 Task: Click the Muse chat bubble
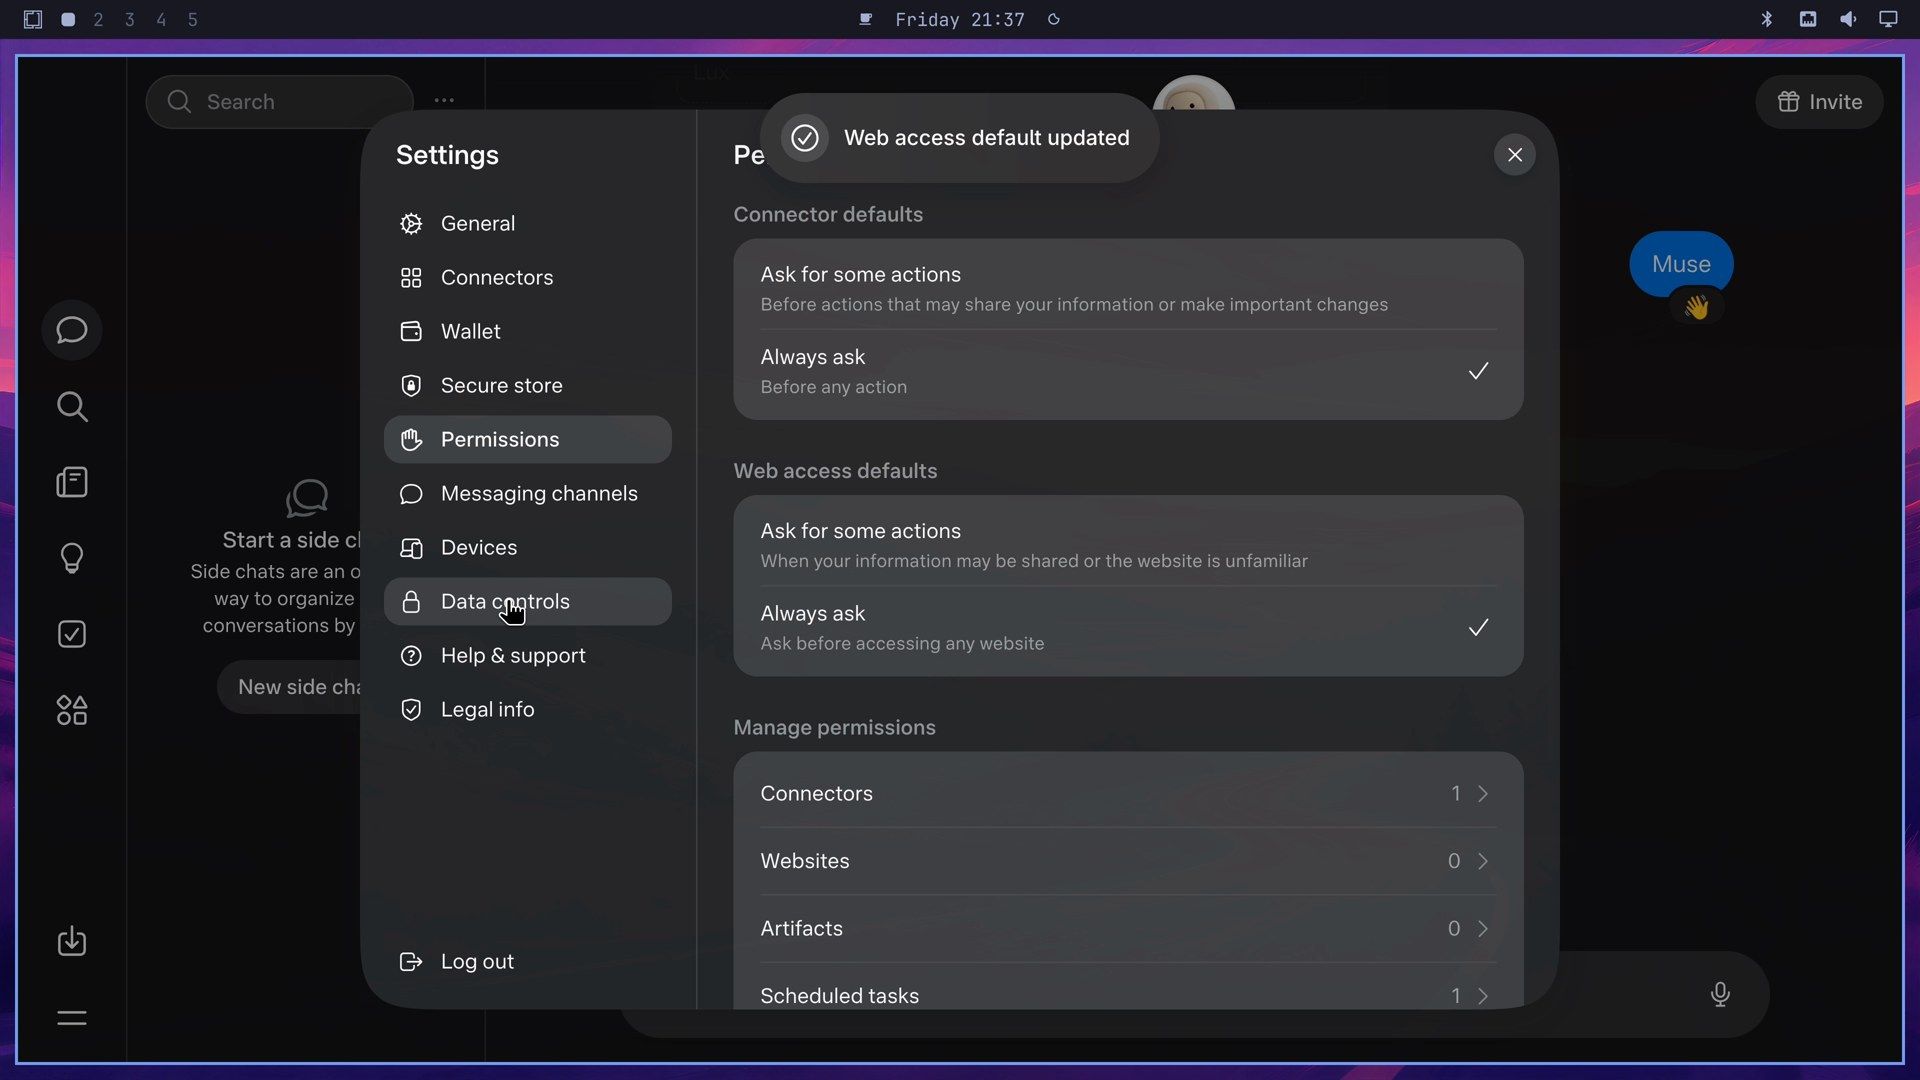[x=1681, y=264]
